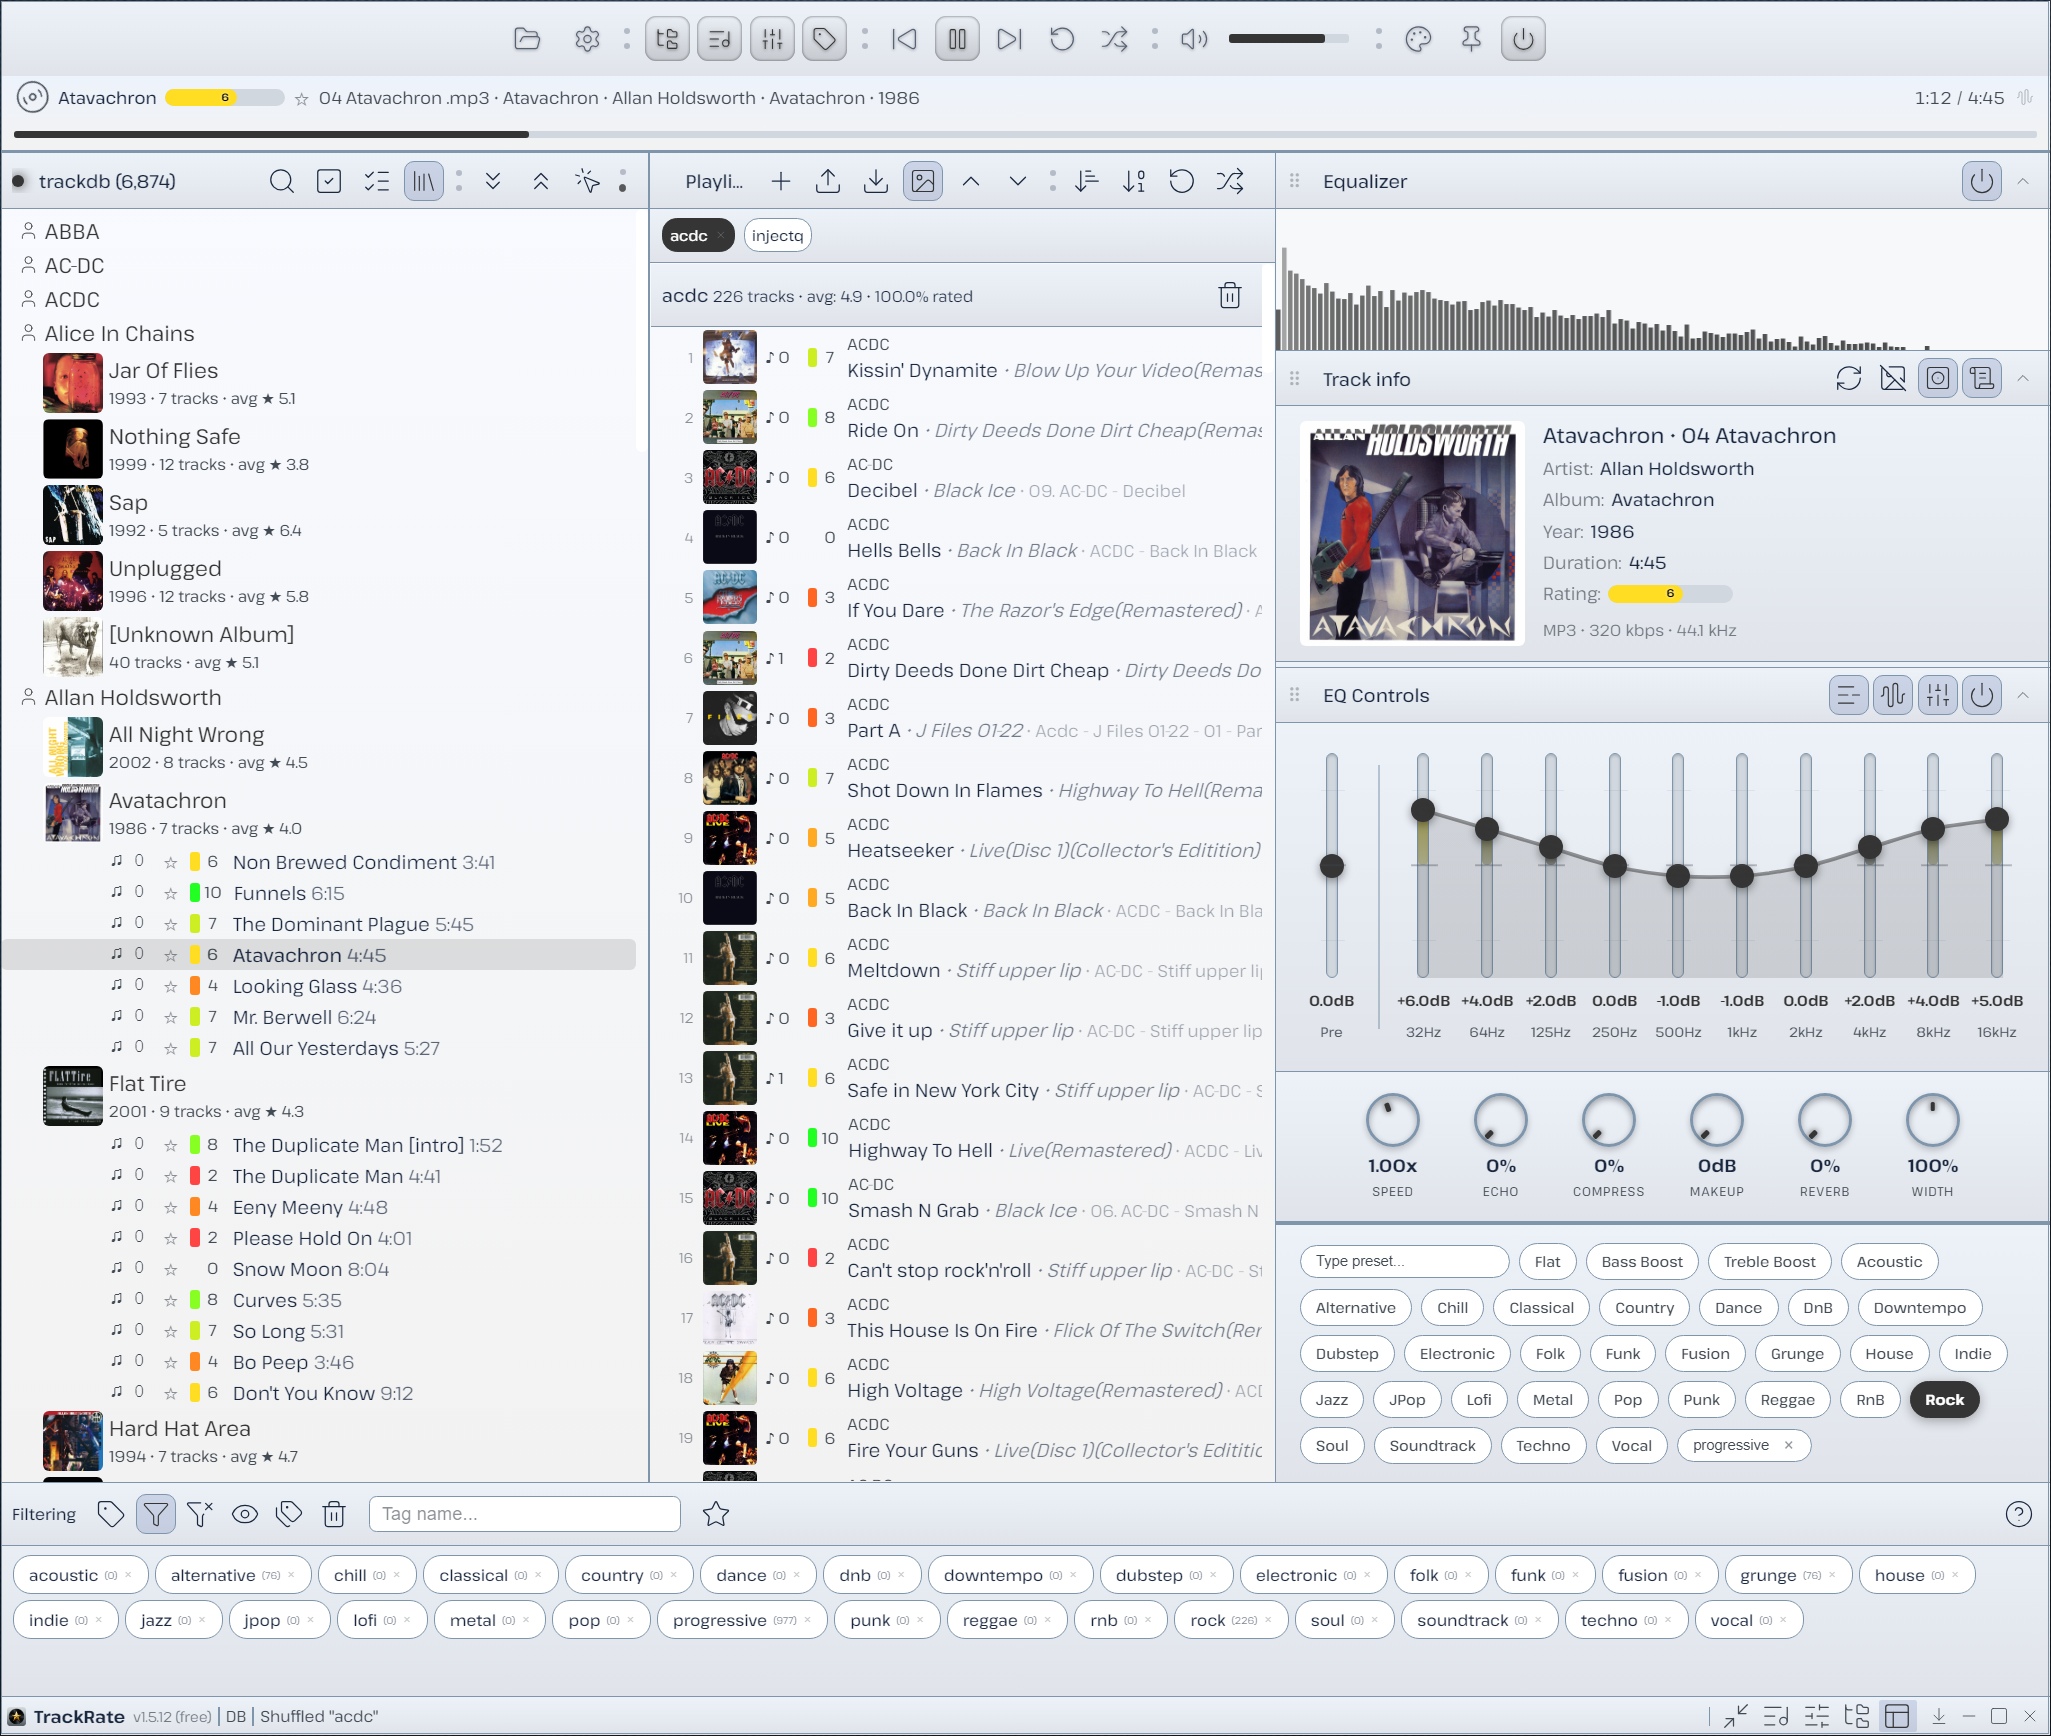The height and width of the screenshot is (1736, 2051).
Task: Collapse the EQ Controls panel
Action: [2023, 696]
